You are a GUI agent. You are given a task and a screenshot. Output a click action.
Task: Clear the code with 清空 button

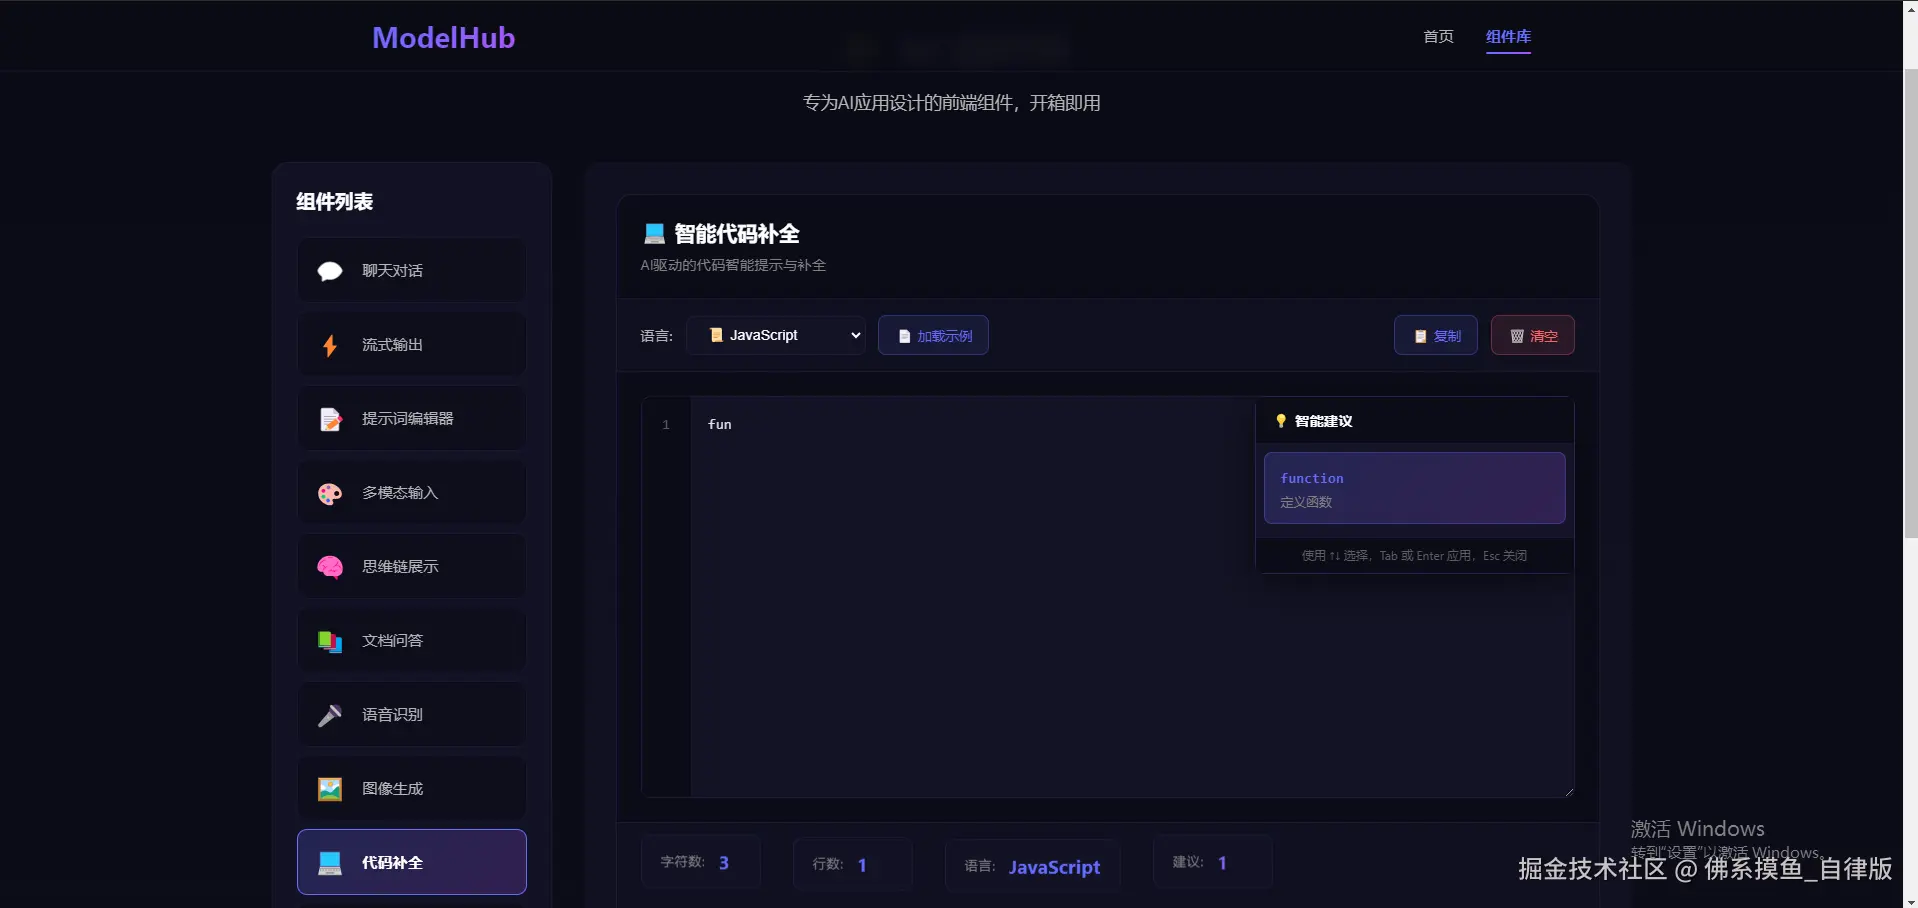[x=1532, y=336]
